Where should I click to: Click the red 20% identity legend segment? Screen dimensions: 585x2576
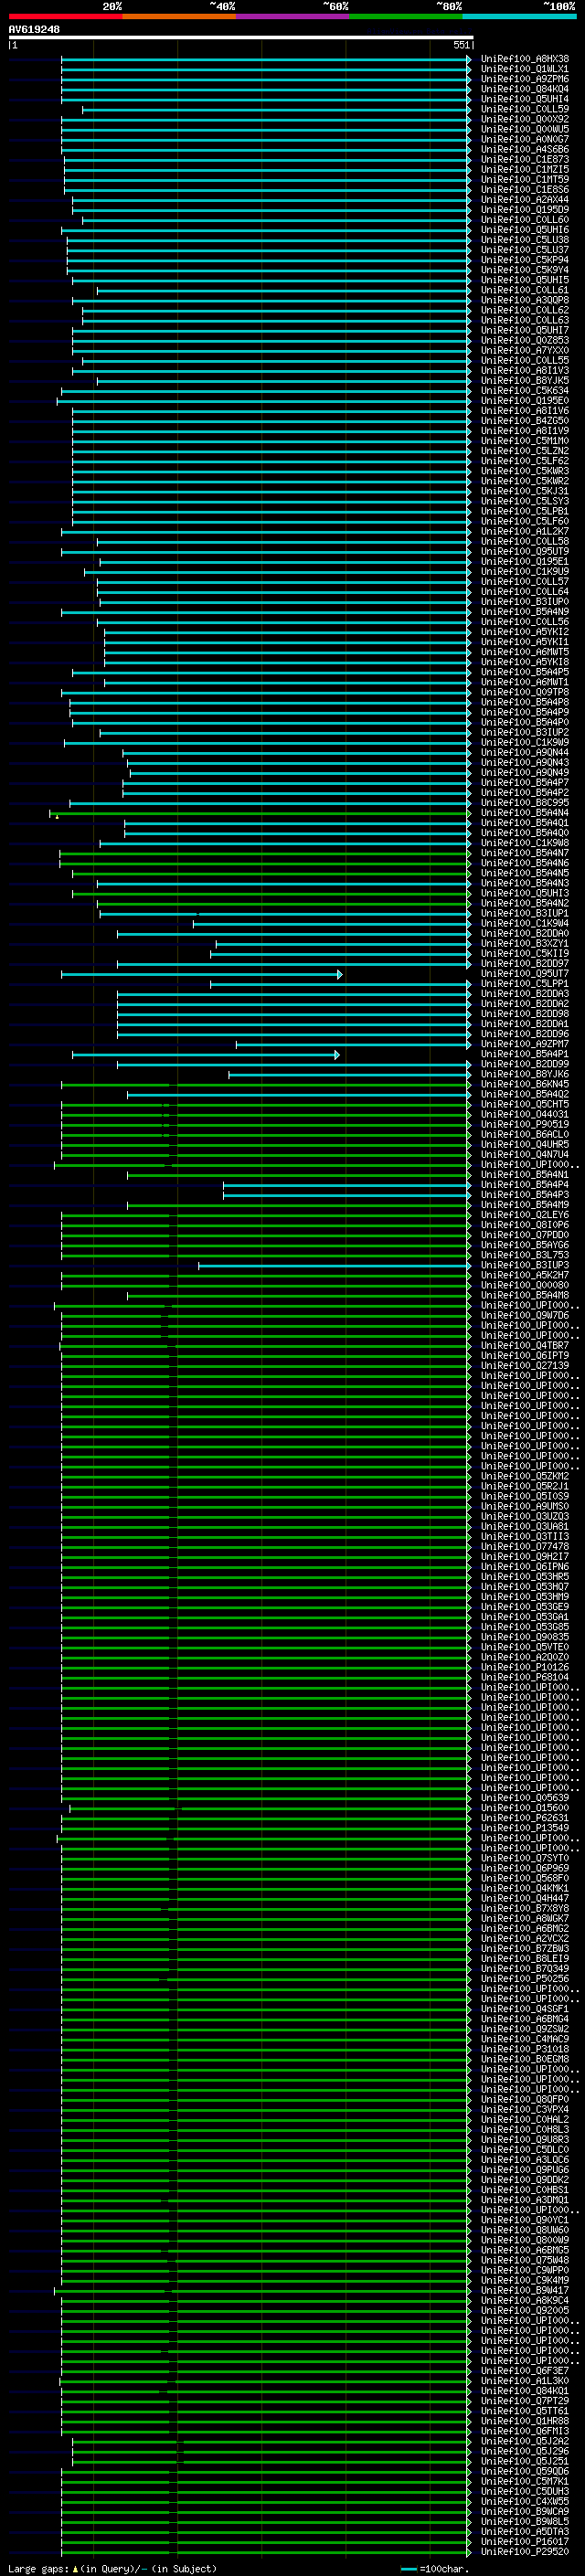pos(65,16)
